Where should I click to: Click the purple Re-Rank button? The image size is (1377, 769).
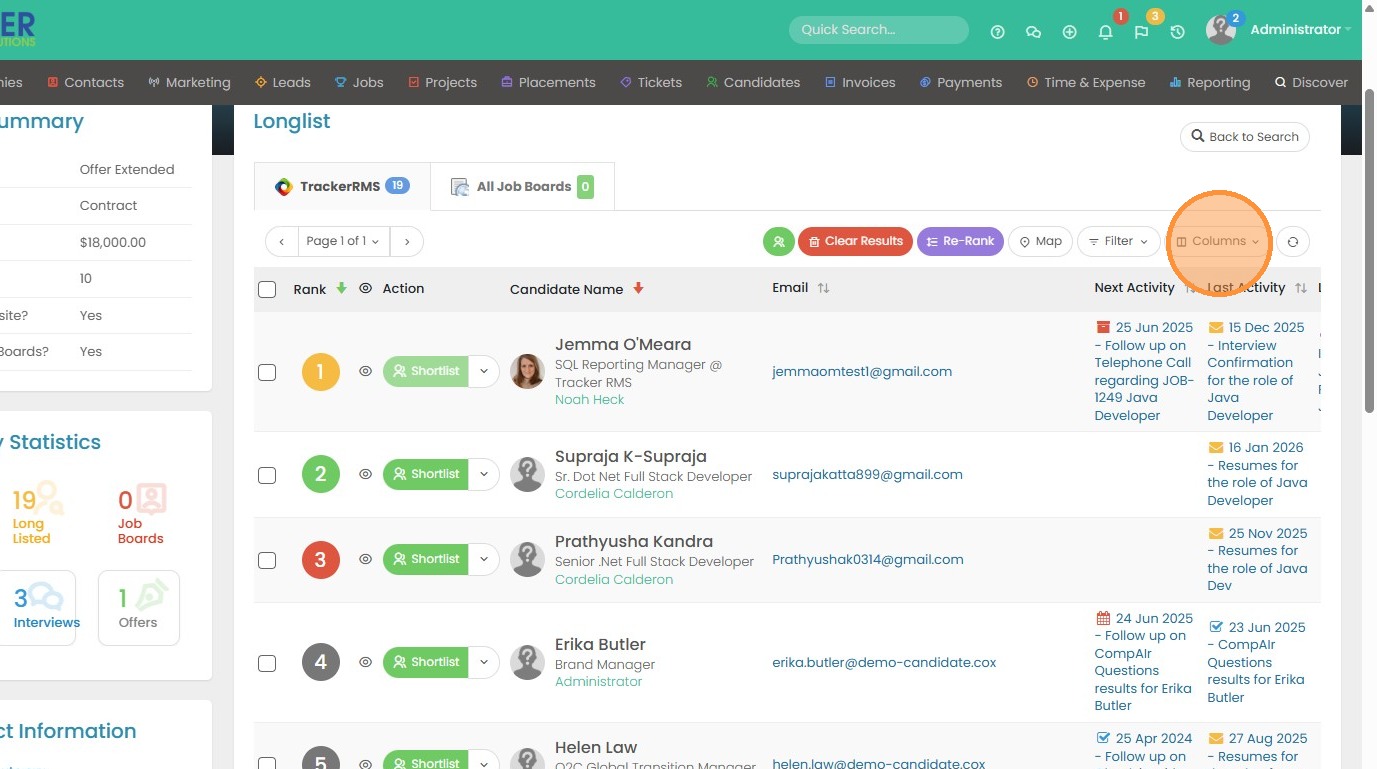960,241
